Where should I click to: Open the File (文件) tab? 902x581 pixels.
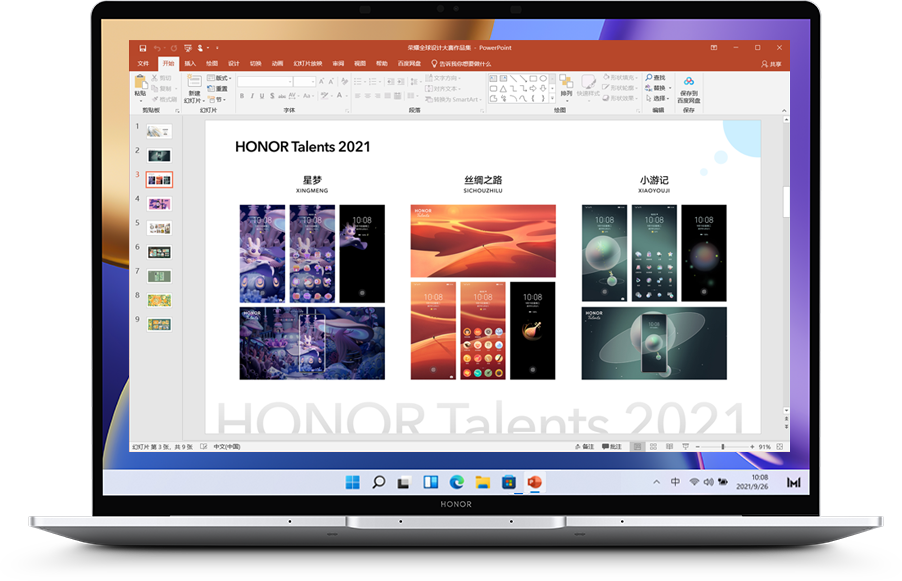[x=143, y=63]
